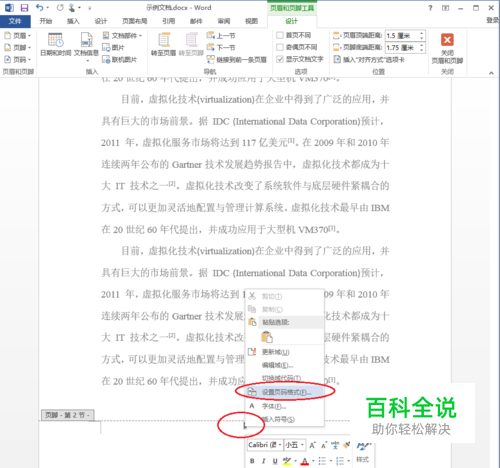Toggle 奇偶页不同 checkbox
The image size is (500, 468).
click(x=280, y=47)
